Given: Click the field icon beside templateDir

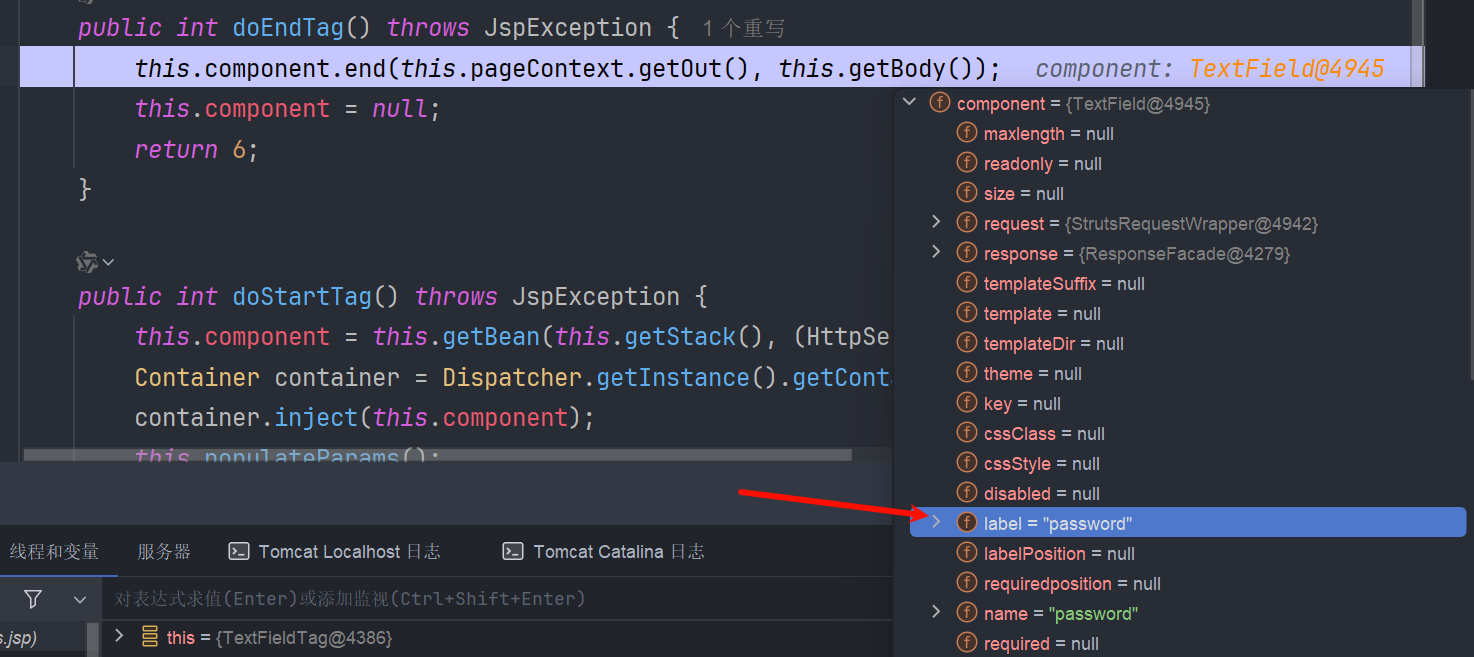Looking at the screenshot, I should pos(967,343).
